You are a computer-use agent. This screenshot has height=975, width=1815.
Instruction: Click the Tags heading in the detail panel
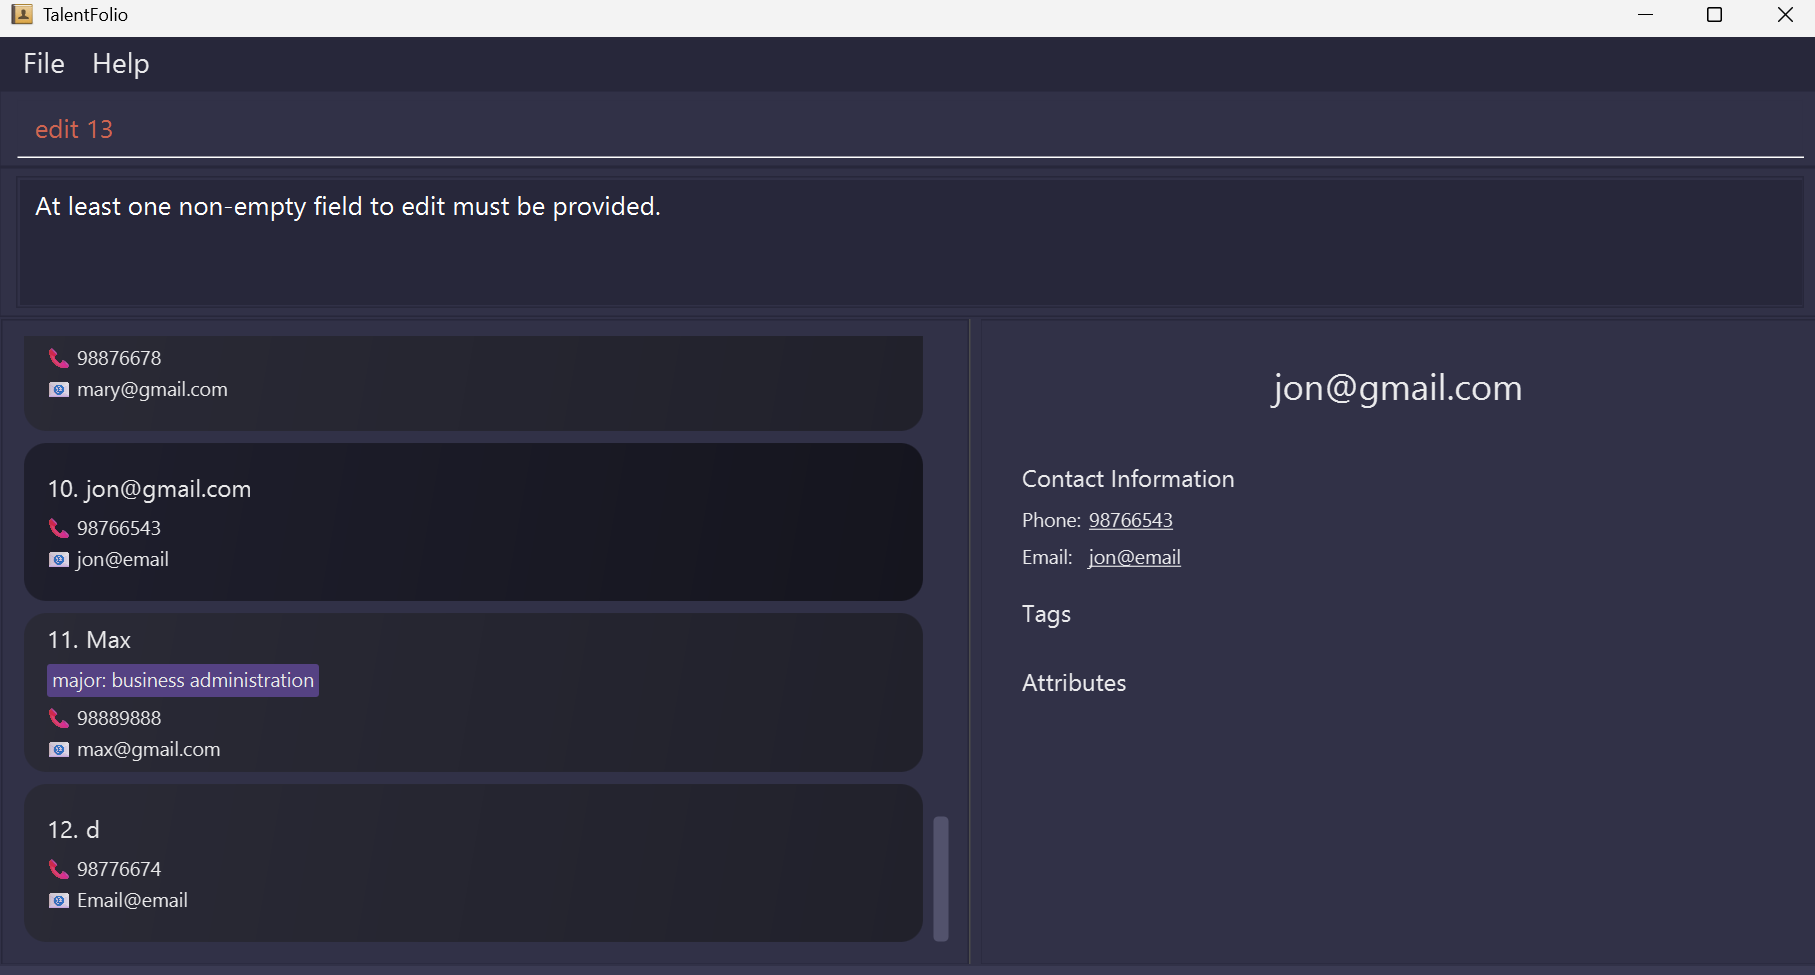pyautogui.click(x=1046, y=614)
